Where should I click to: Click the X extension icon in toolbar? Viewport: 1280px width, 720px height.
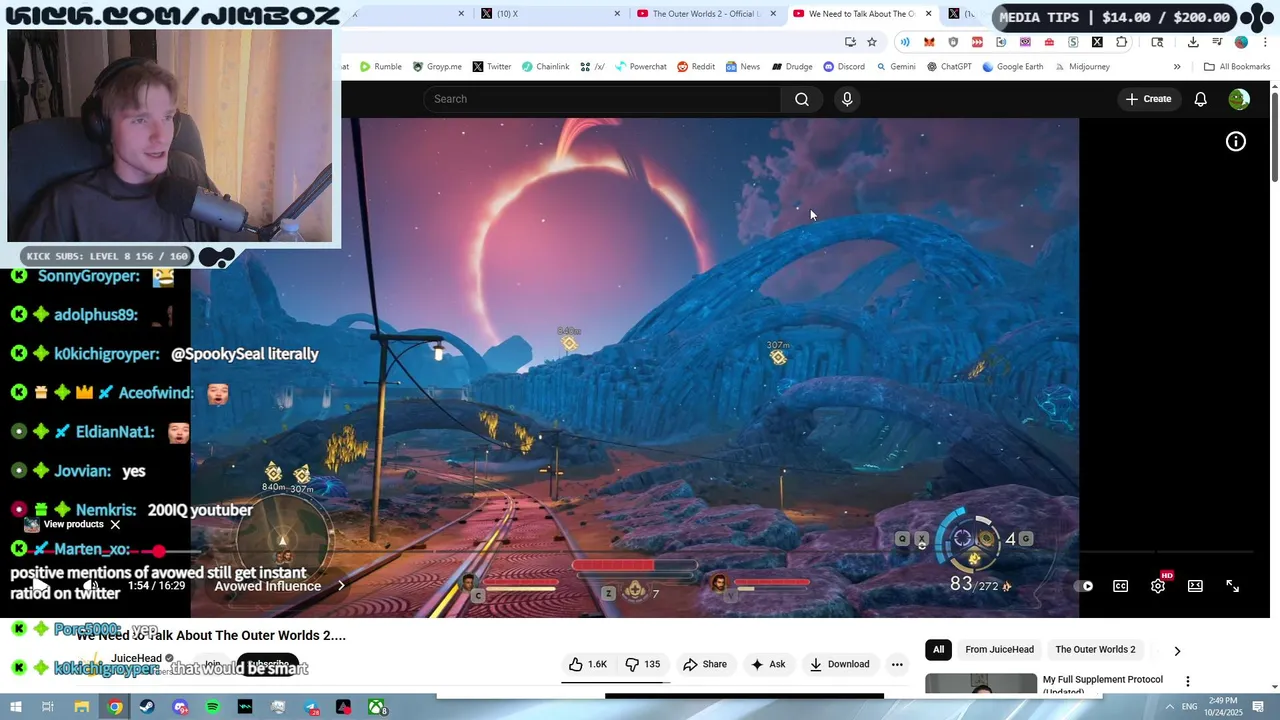[x=1097, y=42]
